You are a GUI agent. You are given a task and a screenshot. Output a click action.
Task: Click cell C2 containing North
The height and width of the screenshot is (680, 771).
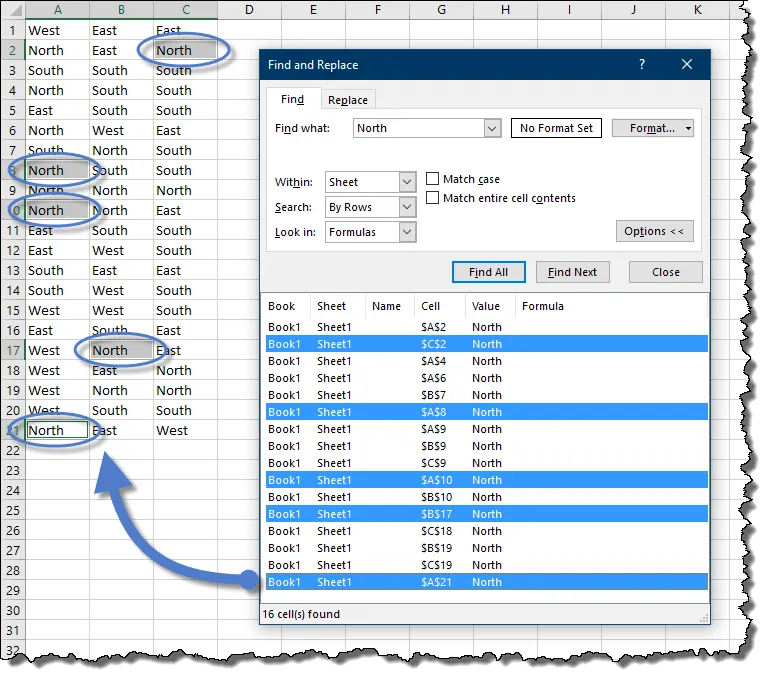pyautogui.click(x=185, y=50)
